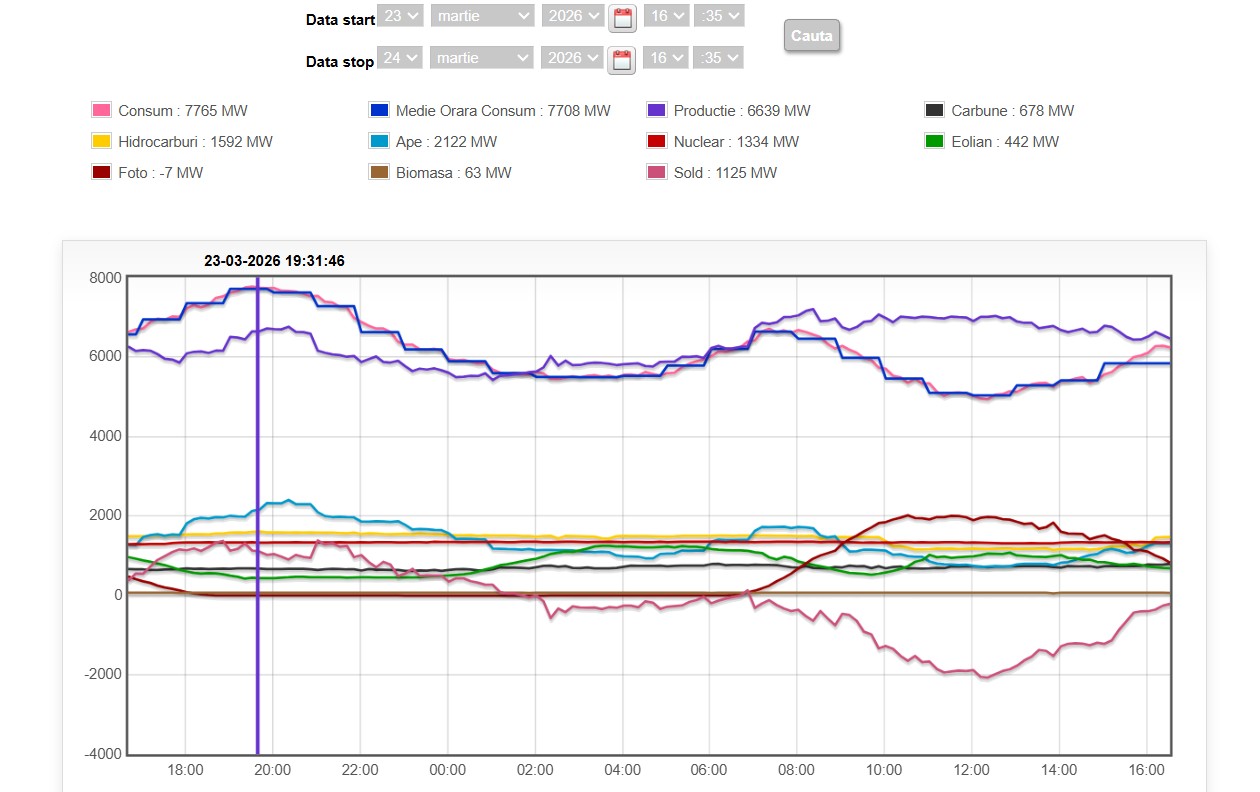Open the Data start calendar picker icon
Screen dimensions: 1260x792
coord(622,18)
